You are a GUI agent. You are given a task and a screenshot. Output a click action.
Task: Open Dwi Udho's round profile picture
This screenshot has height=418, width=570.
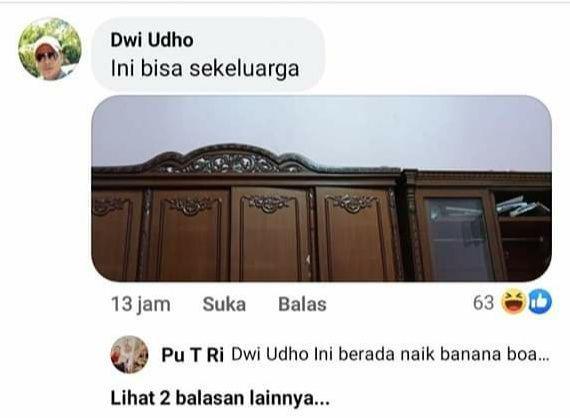50,48
